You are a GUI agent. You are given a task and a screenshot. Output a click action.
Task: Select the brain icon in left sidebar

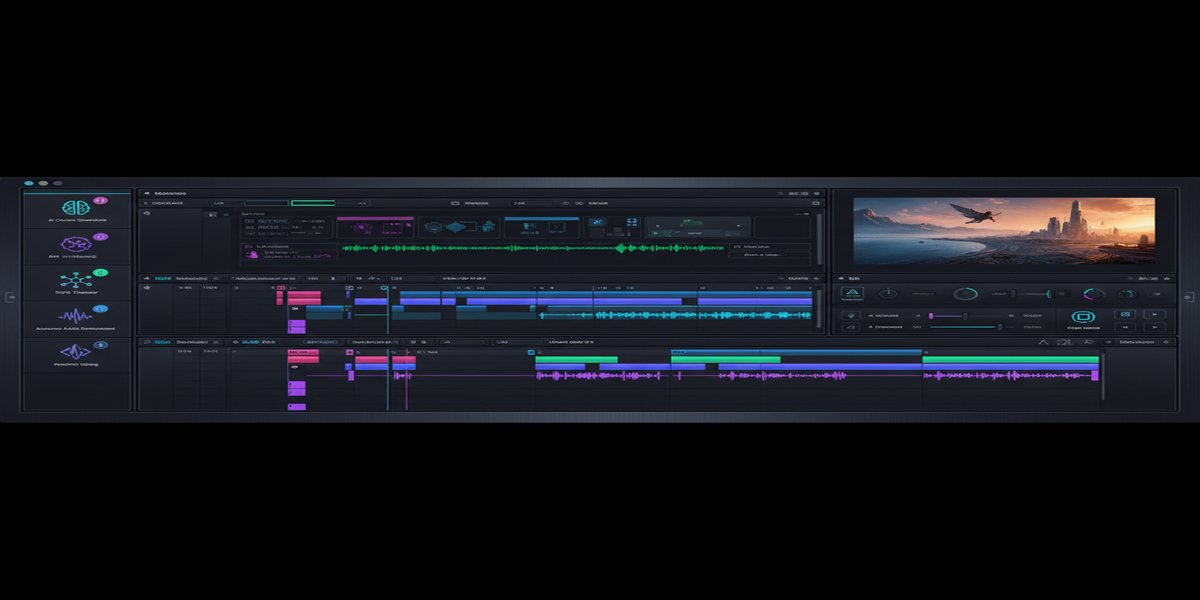[76, 207]
